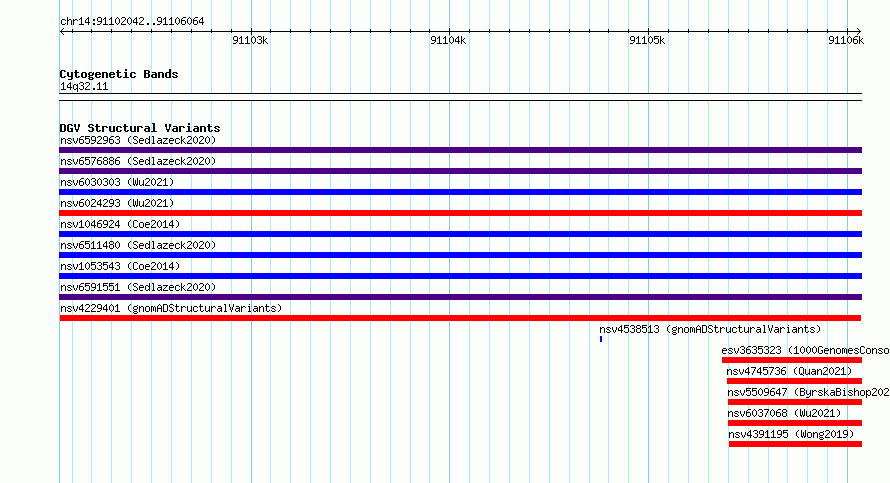This screenshot has width=890, height=483.
Task: Open variant label nsv4229401 (gnomADStructuralVariants)
Action: coord(171,308)
